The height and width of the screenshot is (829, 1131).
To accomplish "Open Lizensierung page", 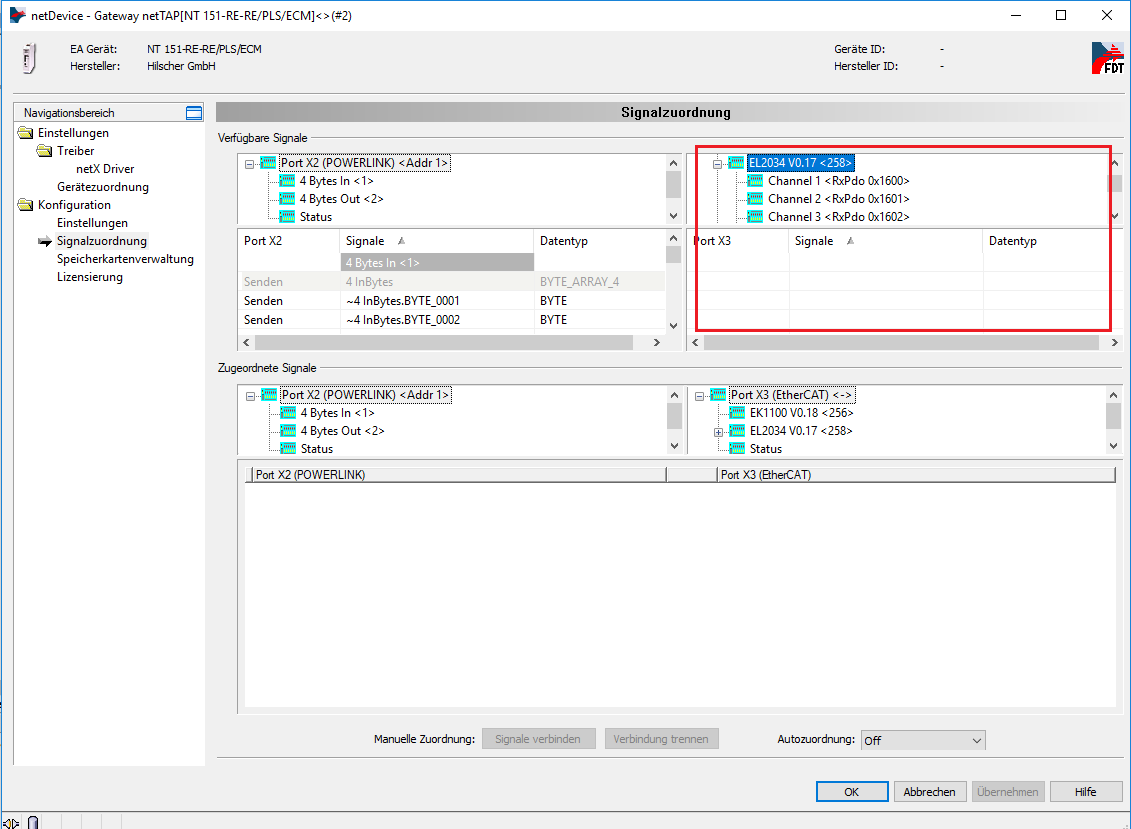I will (x=90, y=277).
